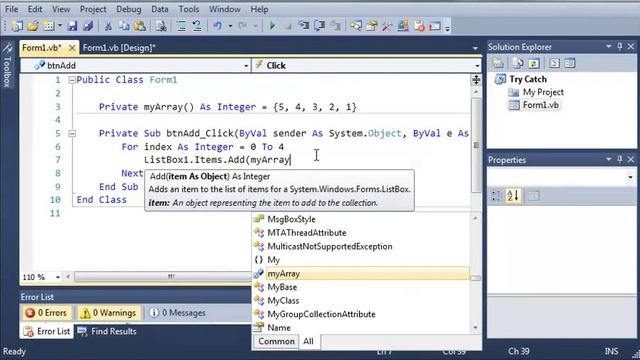The image size is (640, 360).
Task: Open the Tools menu
Action: pos(189,9)
